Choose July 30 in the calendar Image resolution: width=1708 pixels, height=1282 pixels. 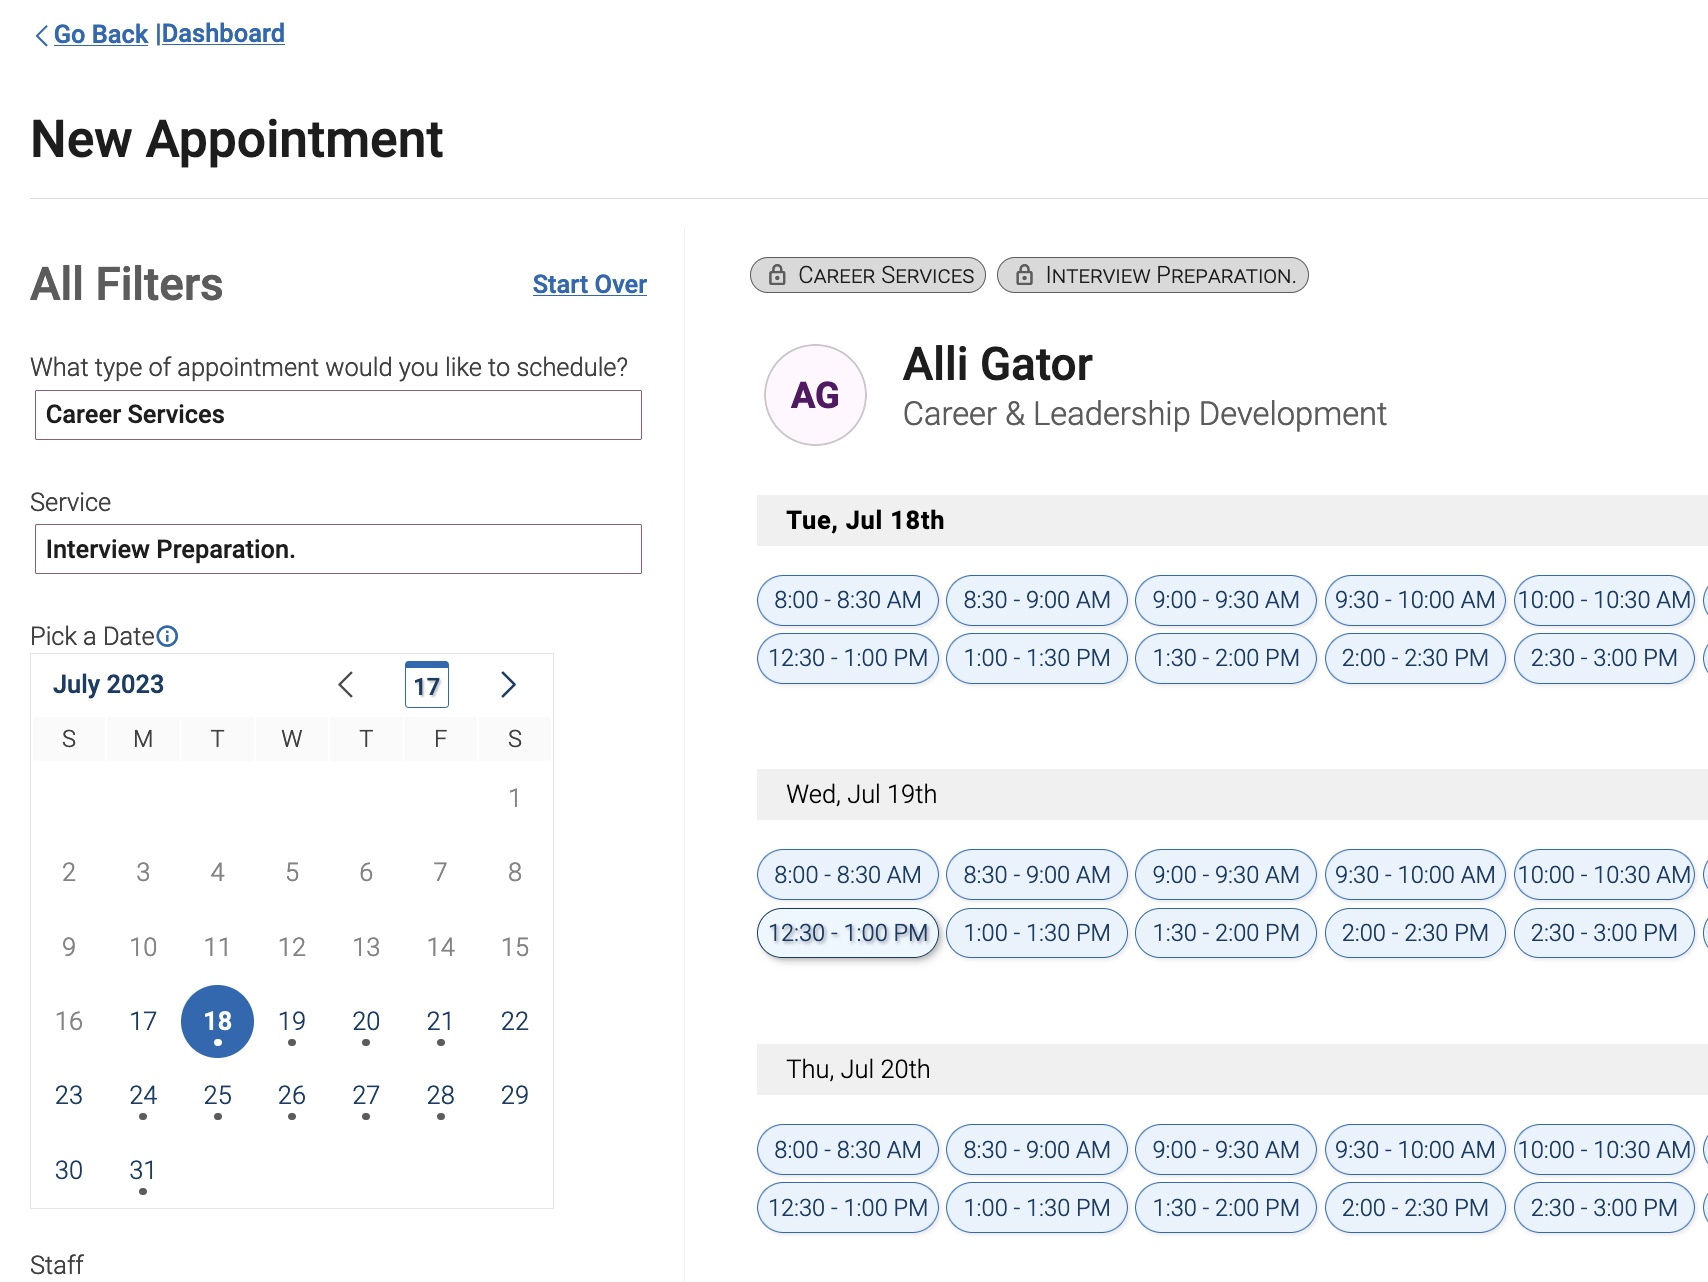69,1170
